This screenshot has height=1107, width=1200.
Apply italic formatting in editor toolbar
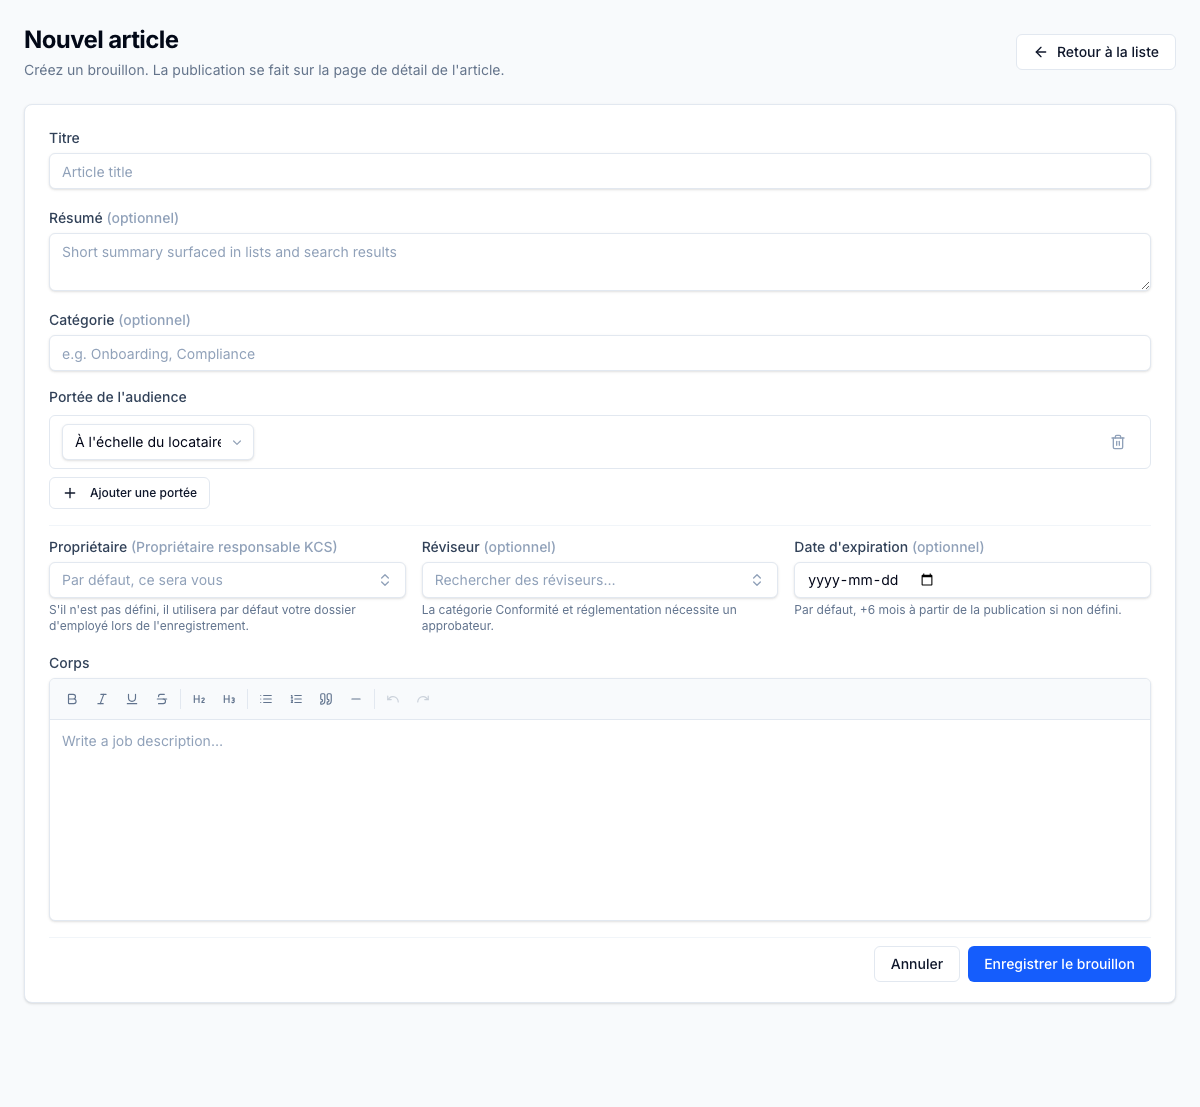(x=102, y=699)
